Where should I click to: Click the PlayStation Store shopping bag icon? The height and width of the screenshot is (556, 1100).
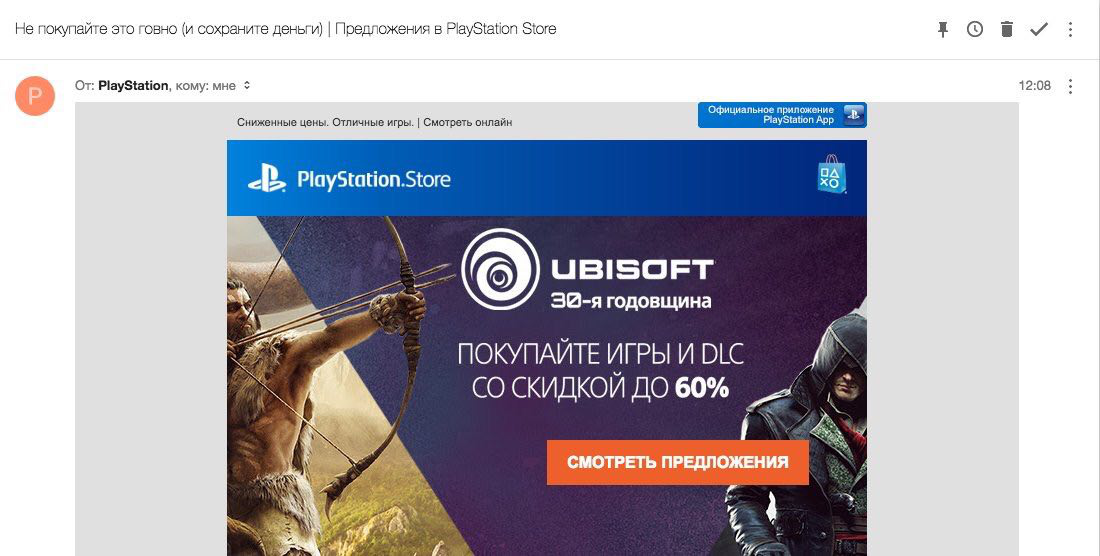(x=831, y=175)
